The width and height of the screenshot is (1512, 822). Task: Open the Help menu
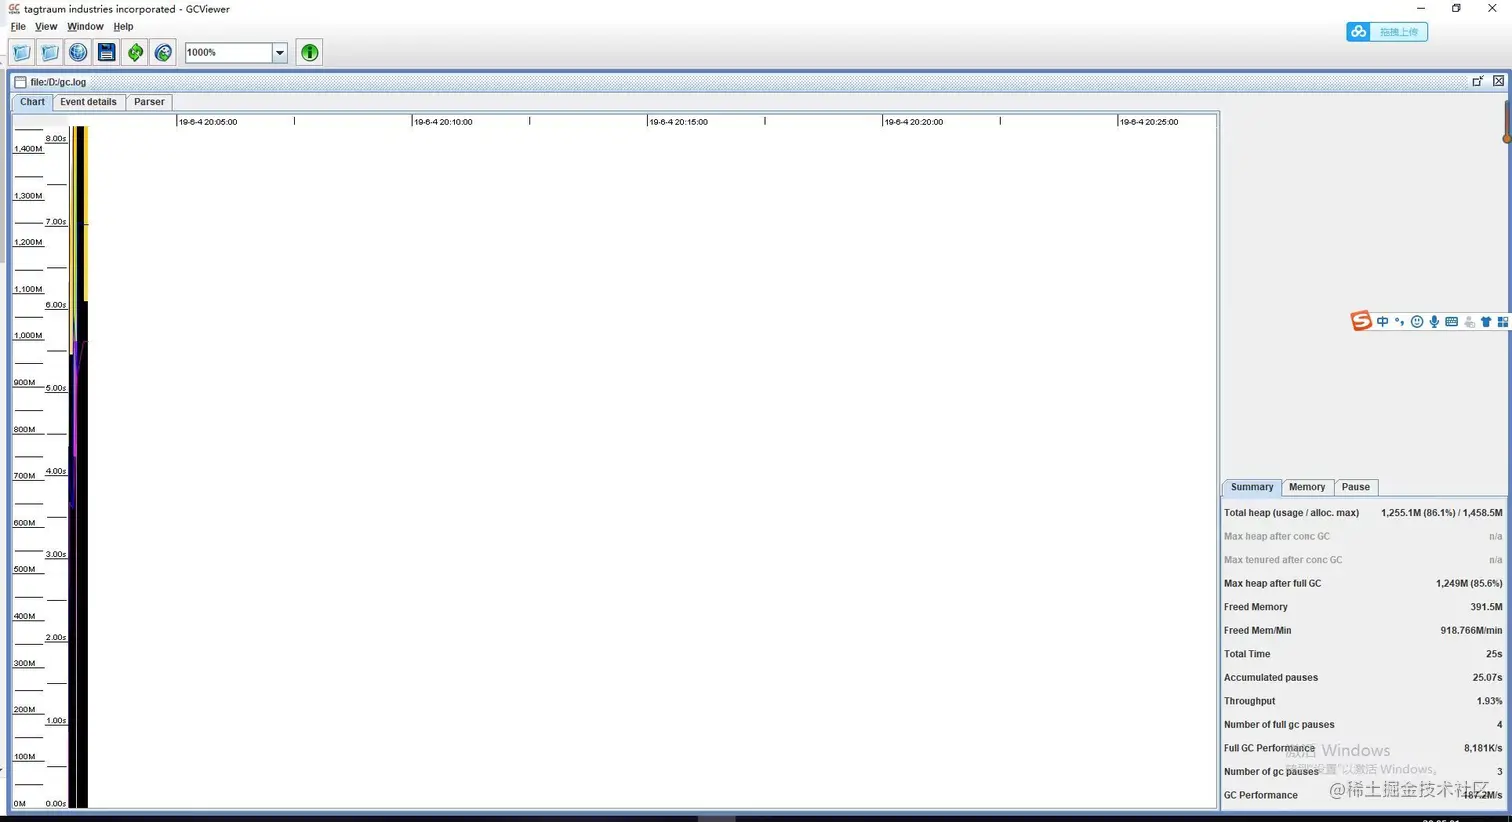click(x=123, y=27)
